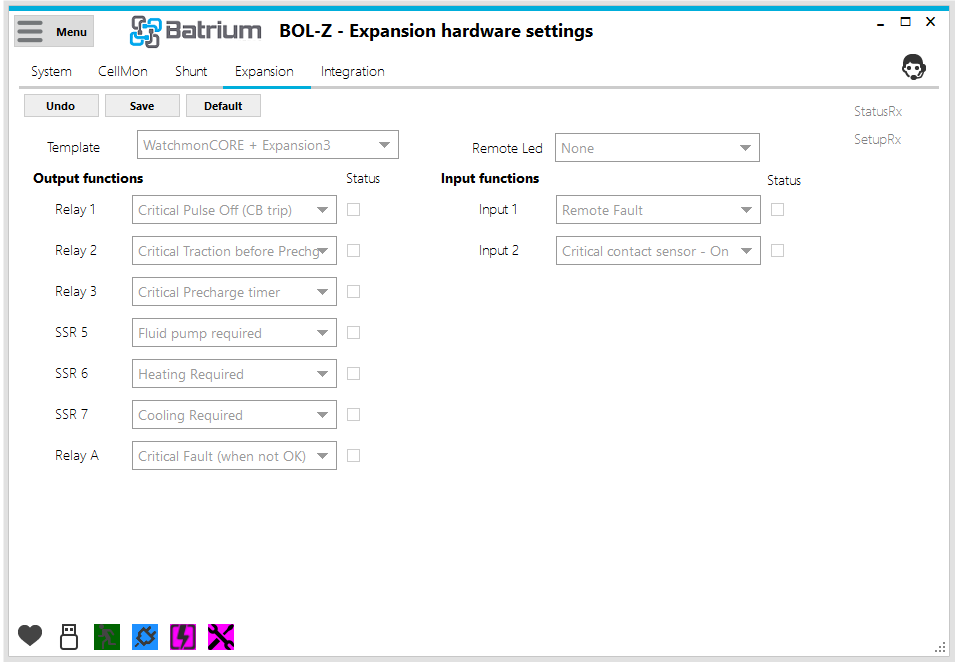Click the Save button

pos(142,106)
